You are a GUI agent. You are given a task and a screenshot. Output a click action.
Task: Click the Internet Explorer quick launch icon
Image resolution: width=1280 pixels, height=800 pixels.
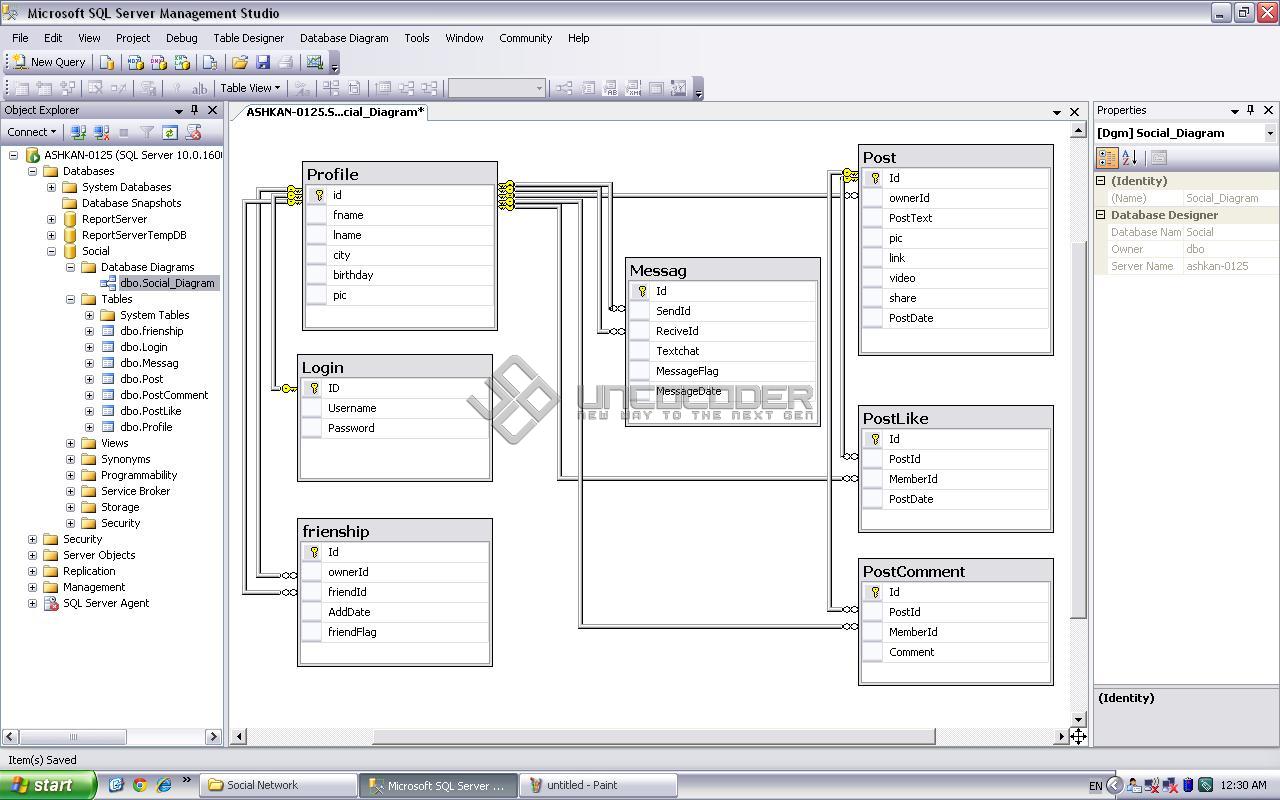164,785
